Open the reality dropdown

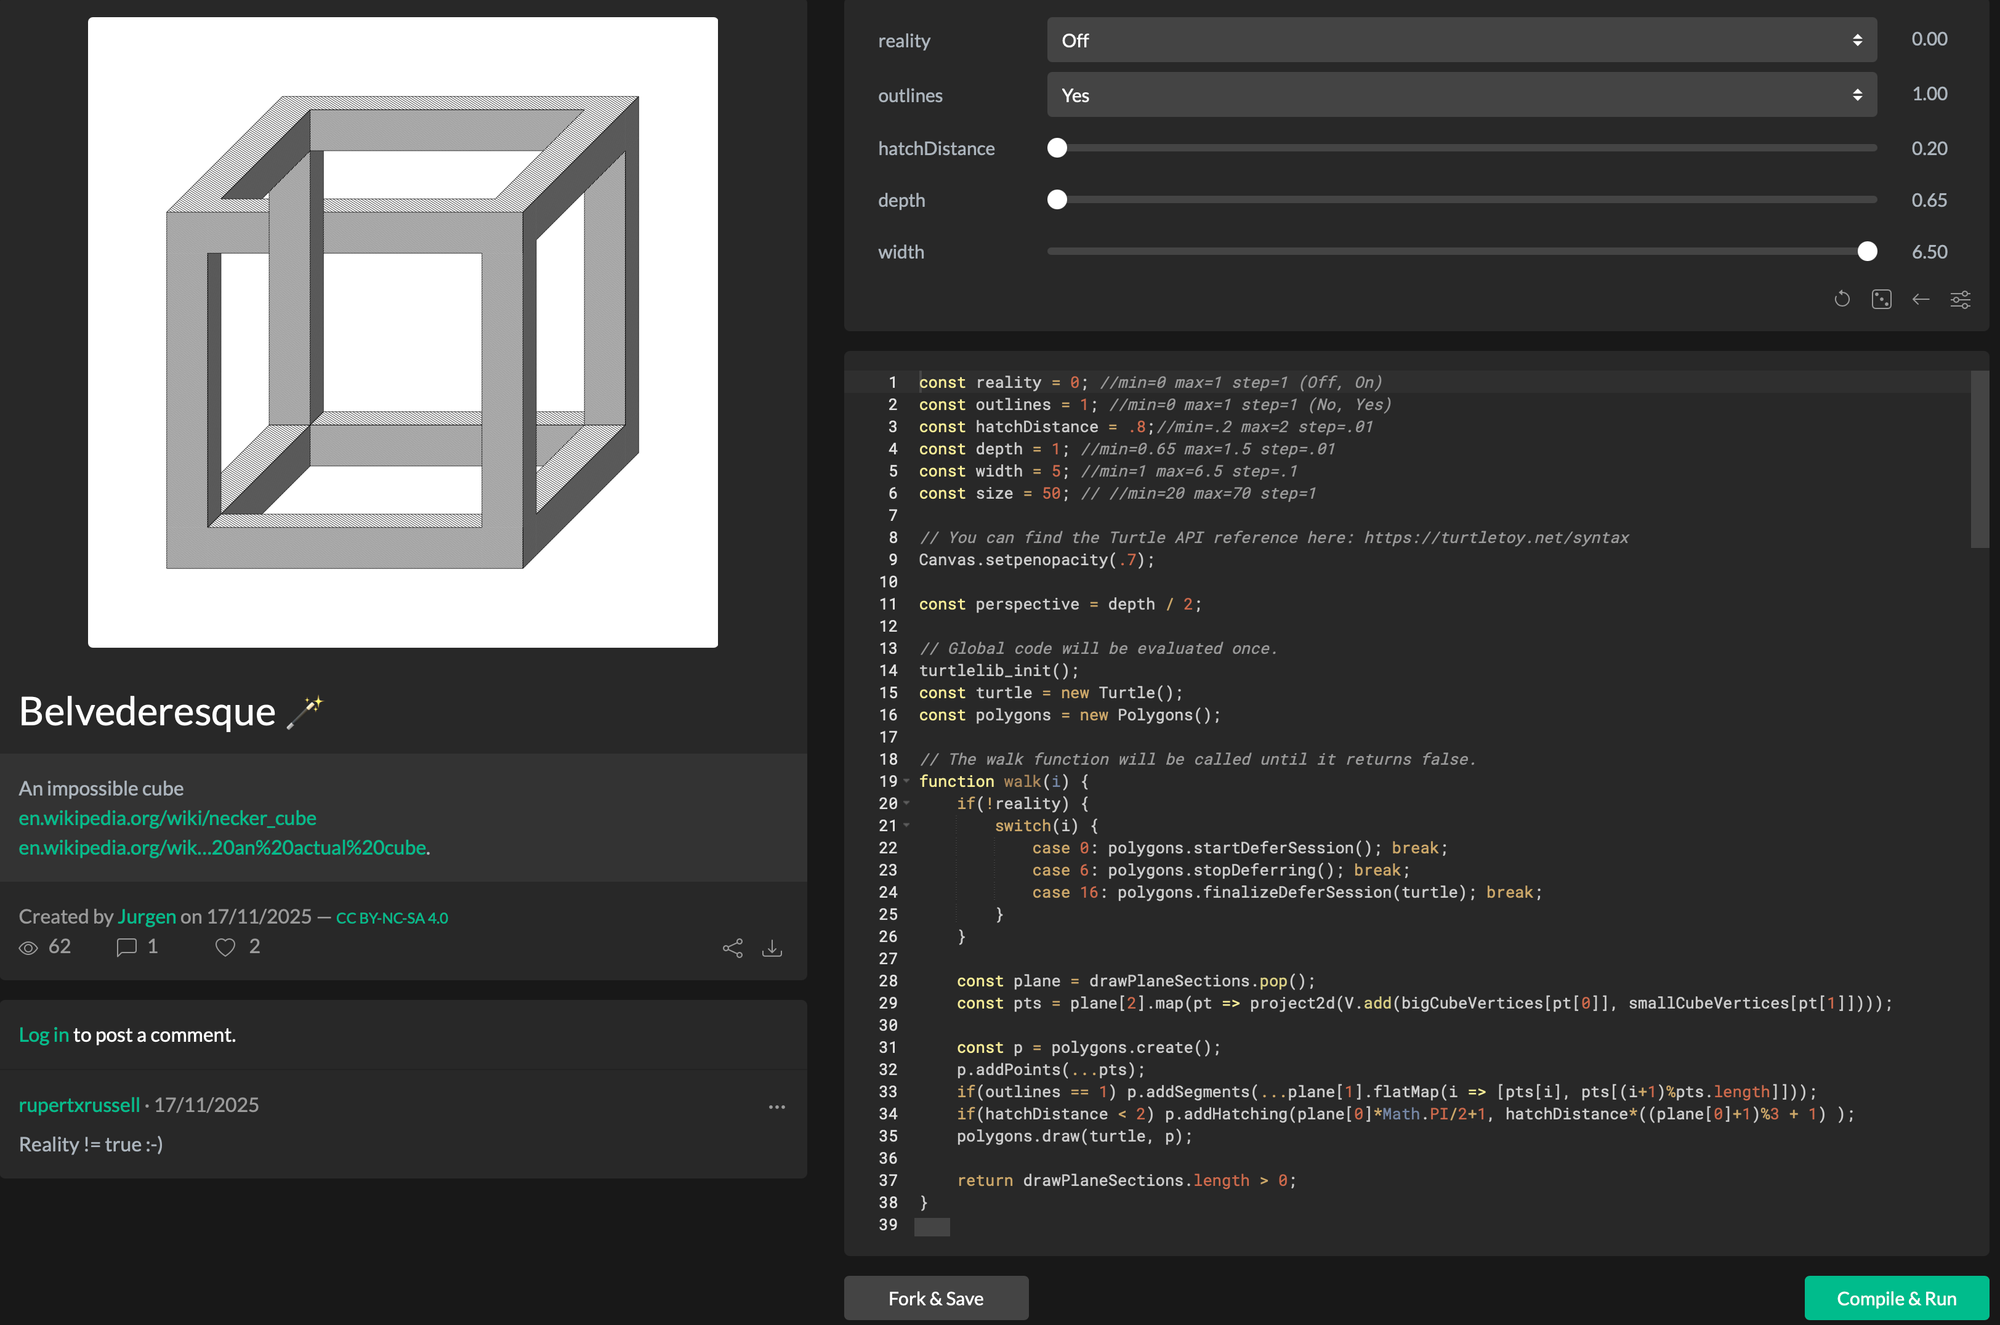(x=1461, y=40)
